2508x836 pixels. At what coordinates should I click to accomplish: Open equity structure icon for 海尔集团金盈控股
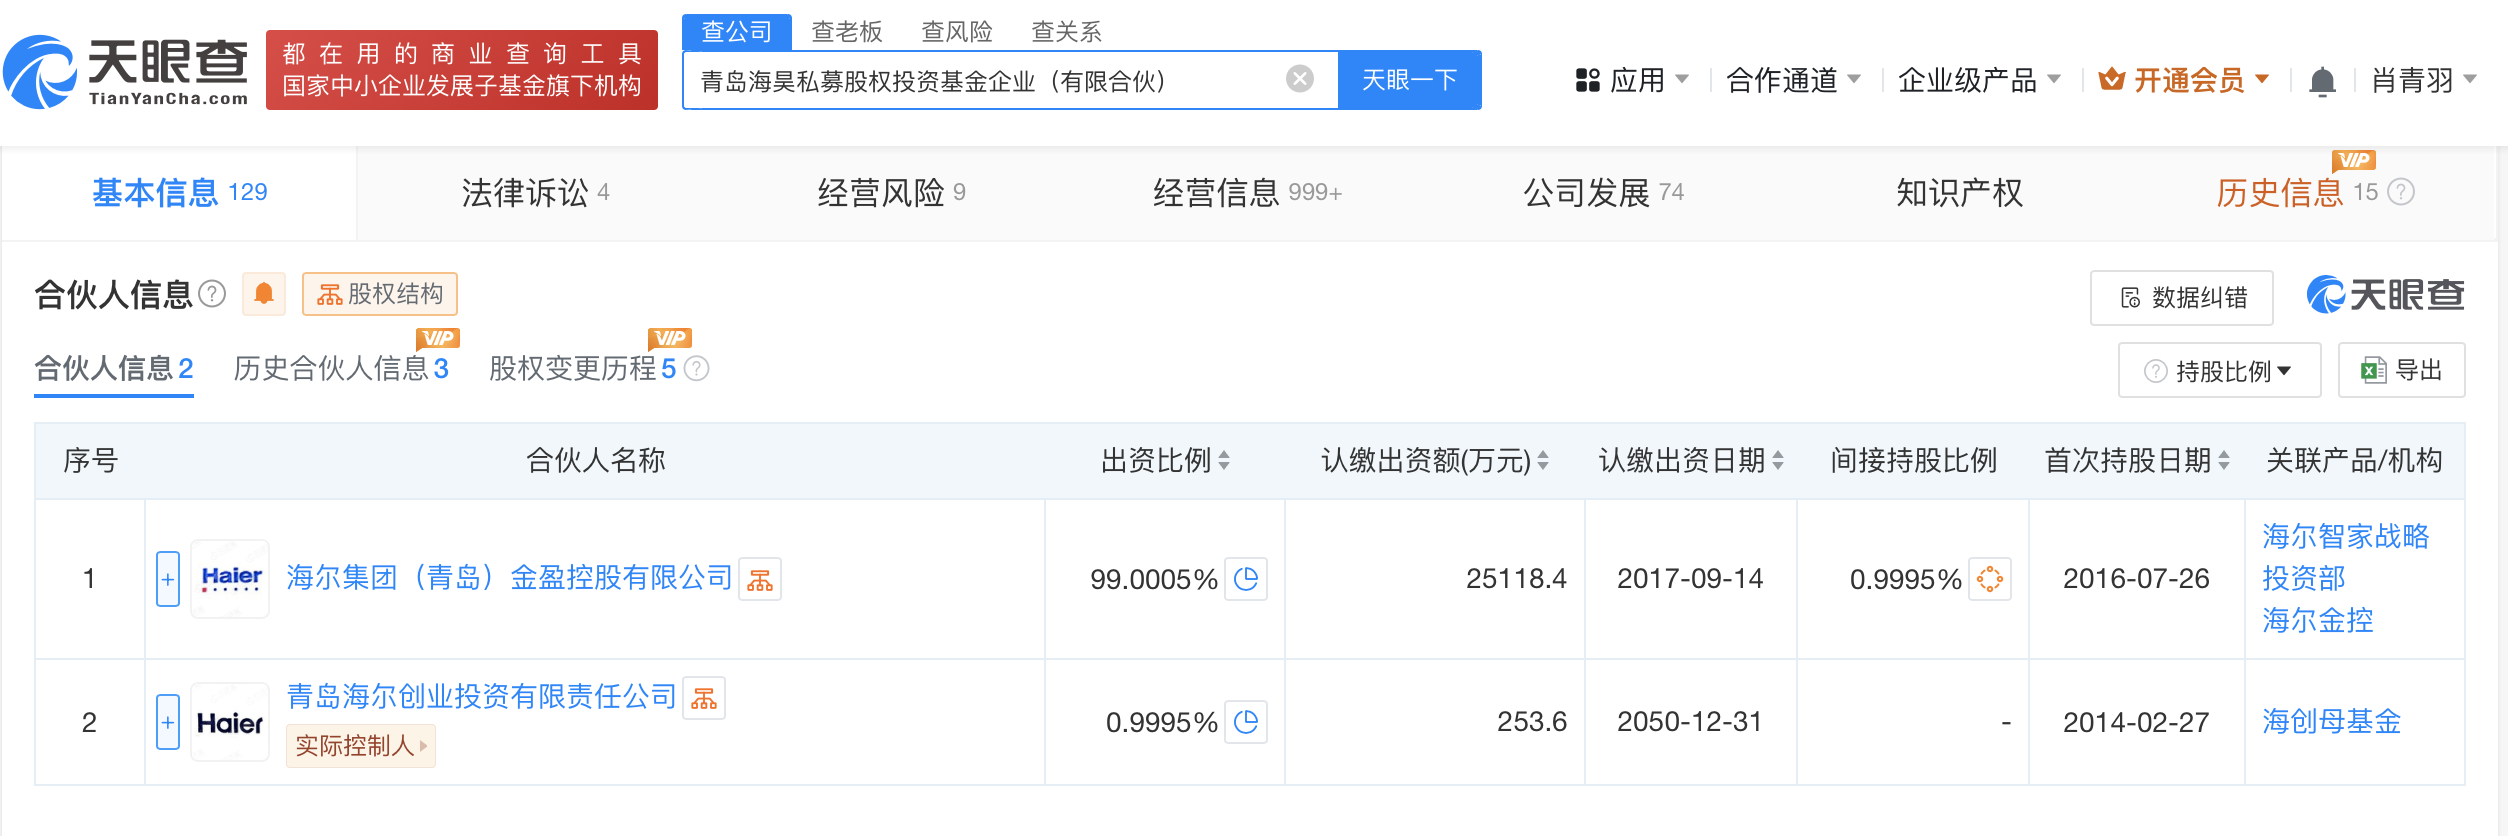760,580
